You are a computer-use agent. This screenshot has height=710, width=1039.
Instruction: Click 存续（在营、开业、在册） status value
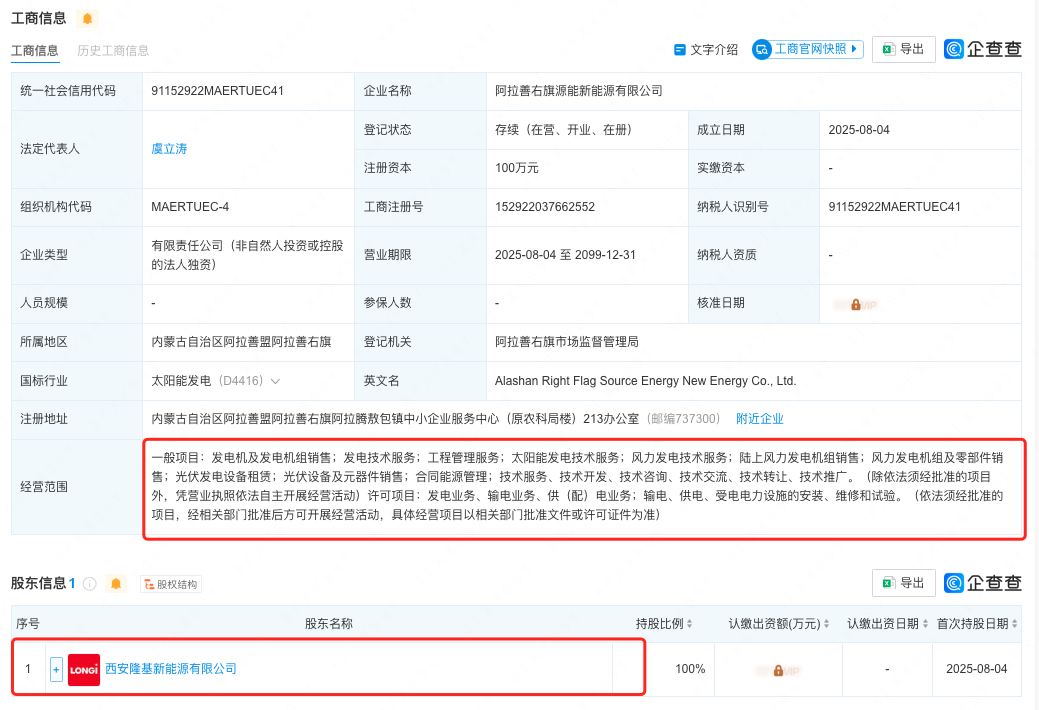566,130
